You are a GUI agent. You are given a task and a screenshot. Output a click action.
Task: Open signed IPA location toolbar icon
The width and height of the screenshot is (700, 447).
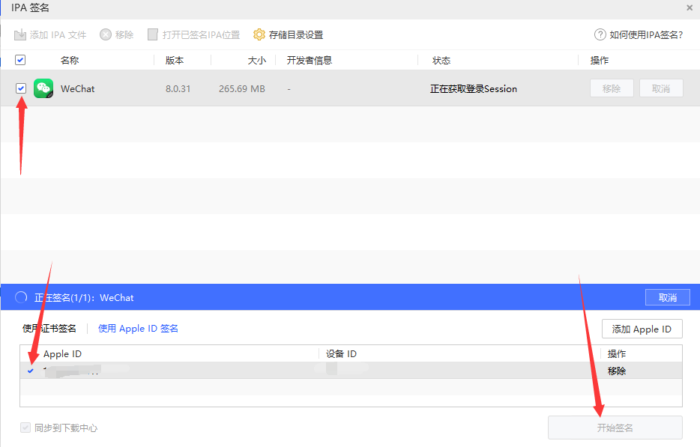tap(153, 35)
